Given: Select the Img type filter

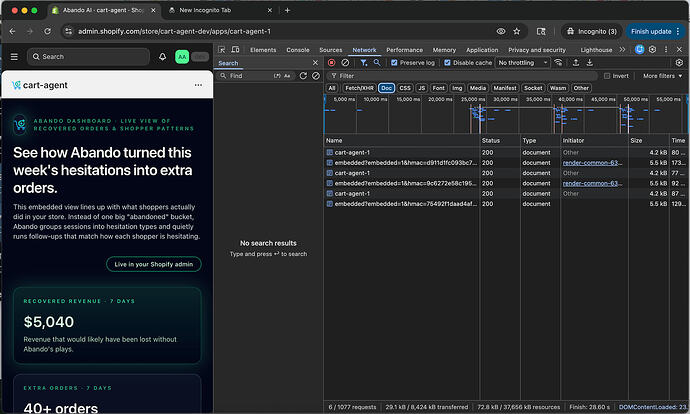Looking at the screenshot, I should (457, 88).
